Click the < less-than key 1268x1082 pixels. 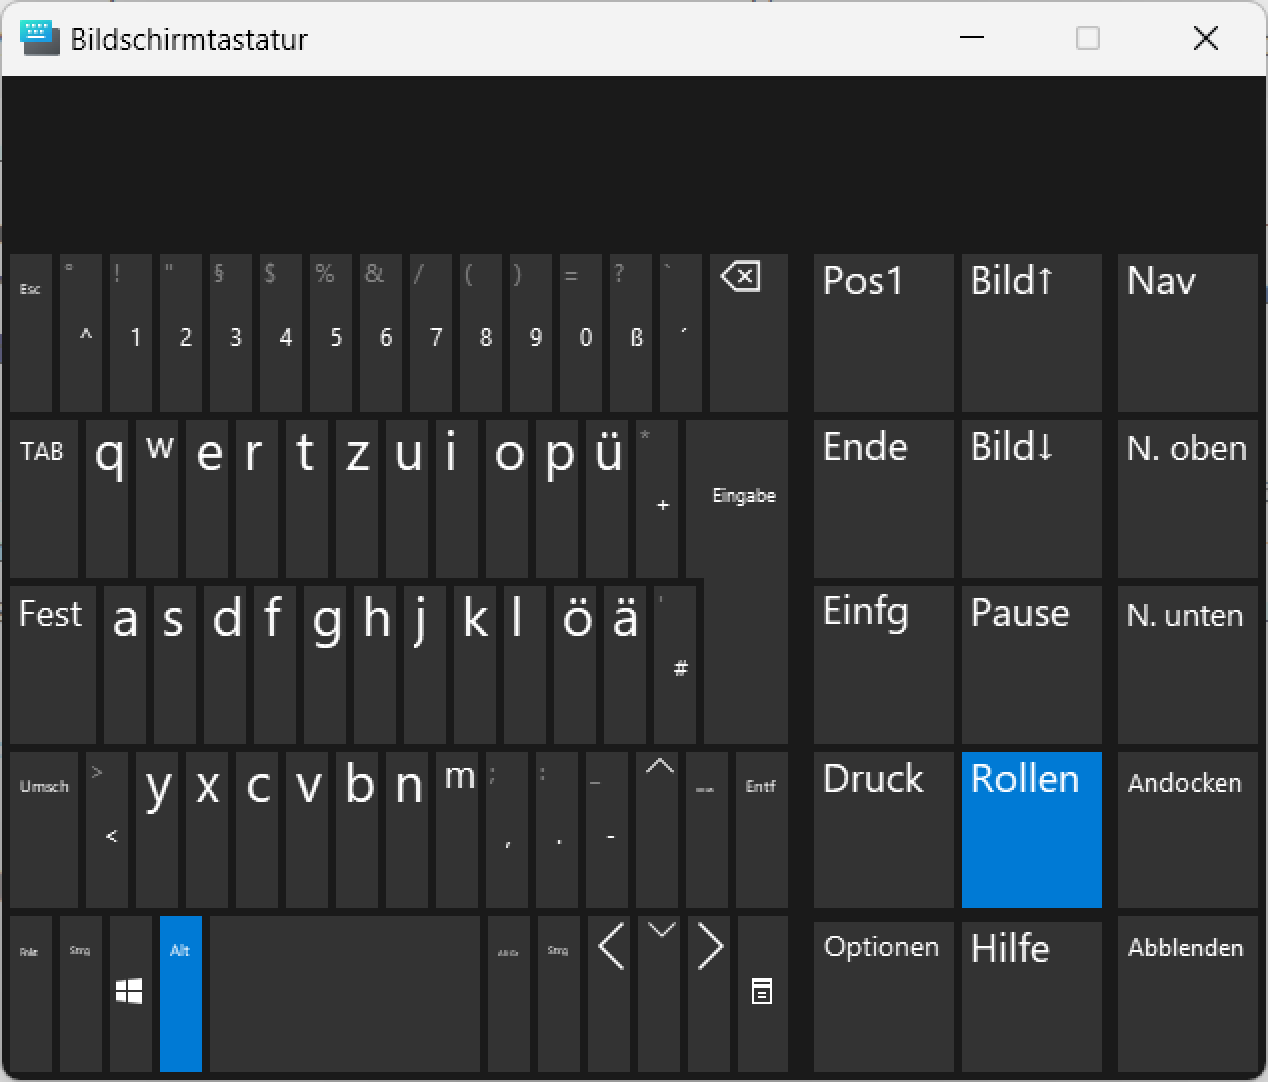coord(107,830)
